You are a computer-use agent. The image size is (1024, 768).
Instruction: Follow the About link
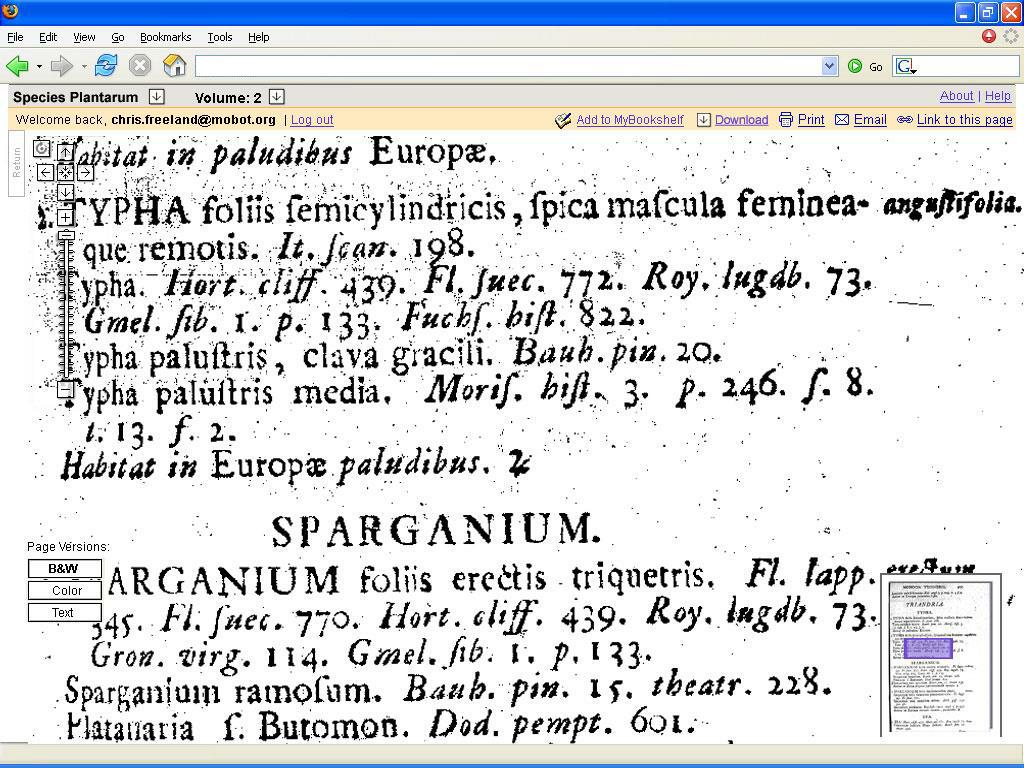[956, 96]
